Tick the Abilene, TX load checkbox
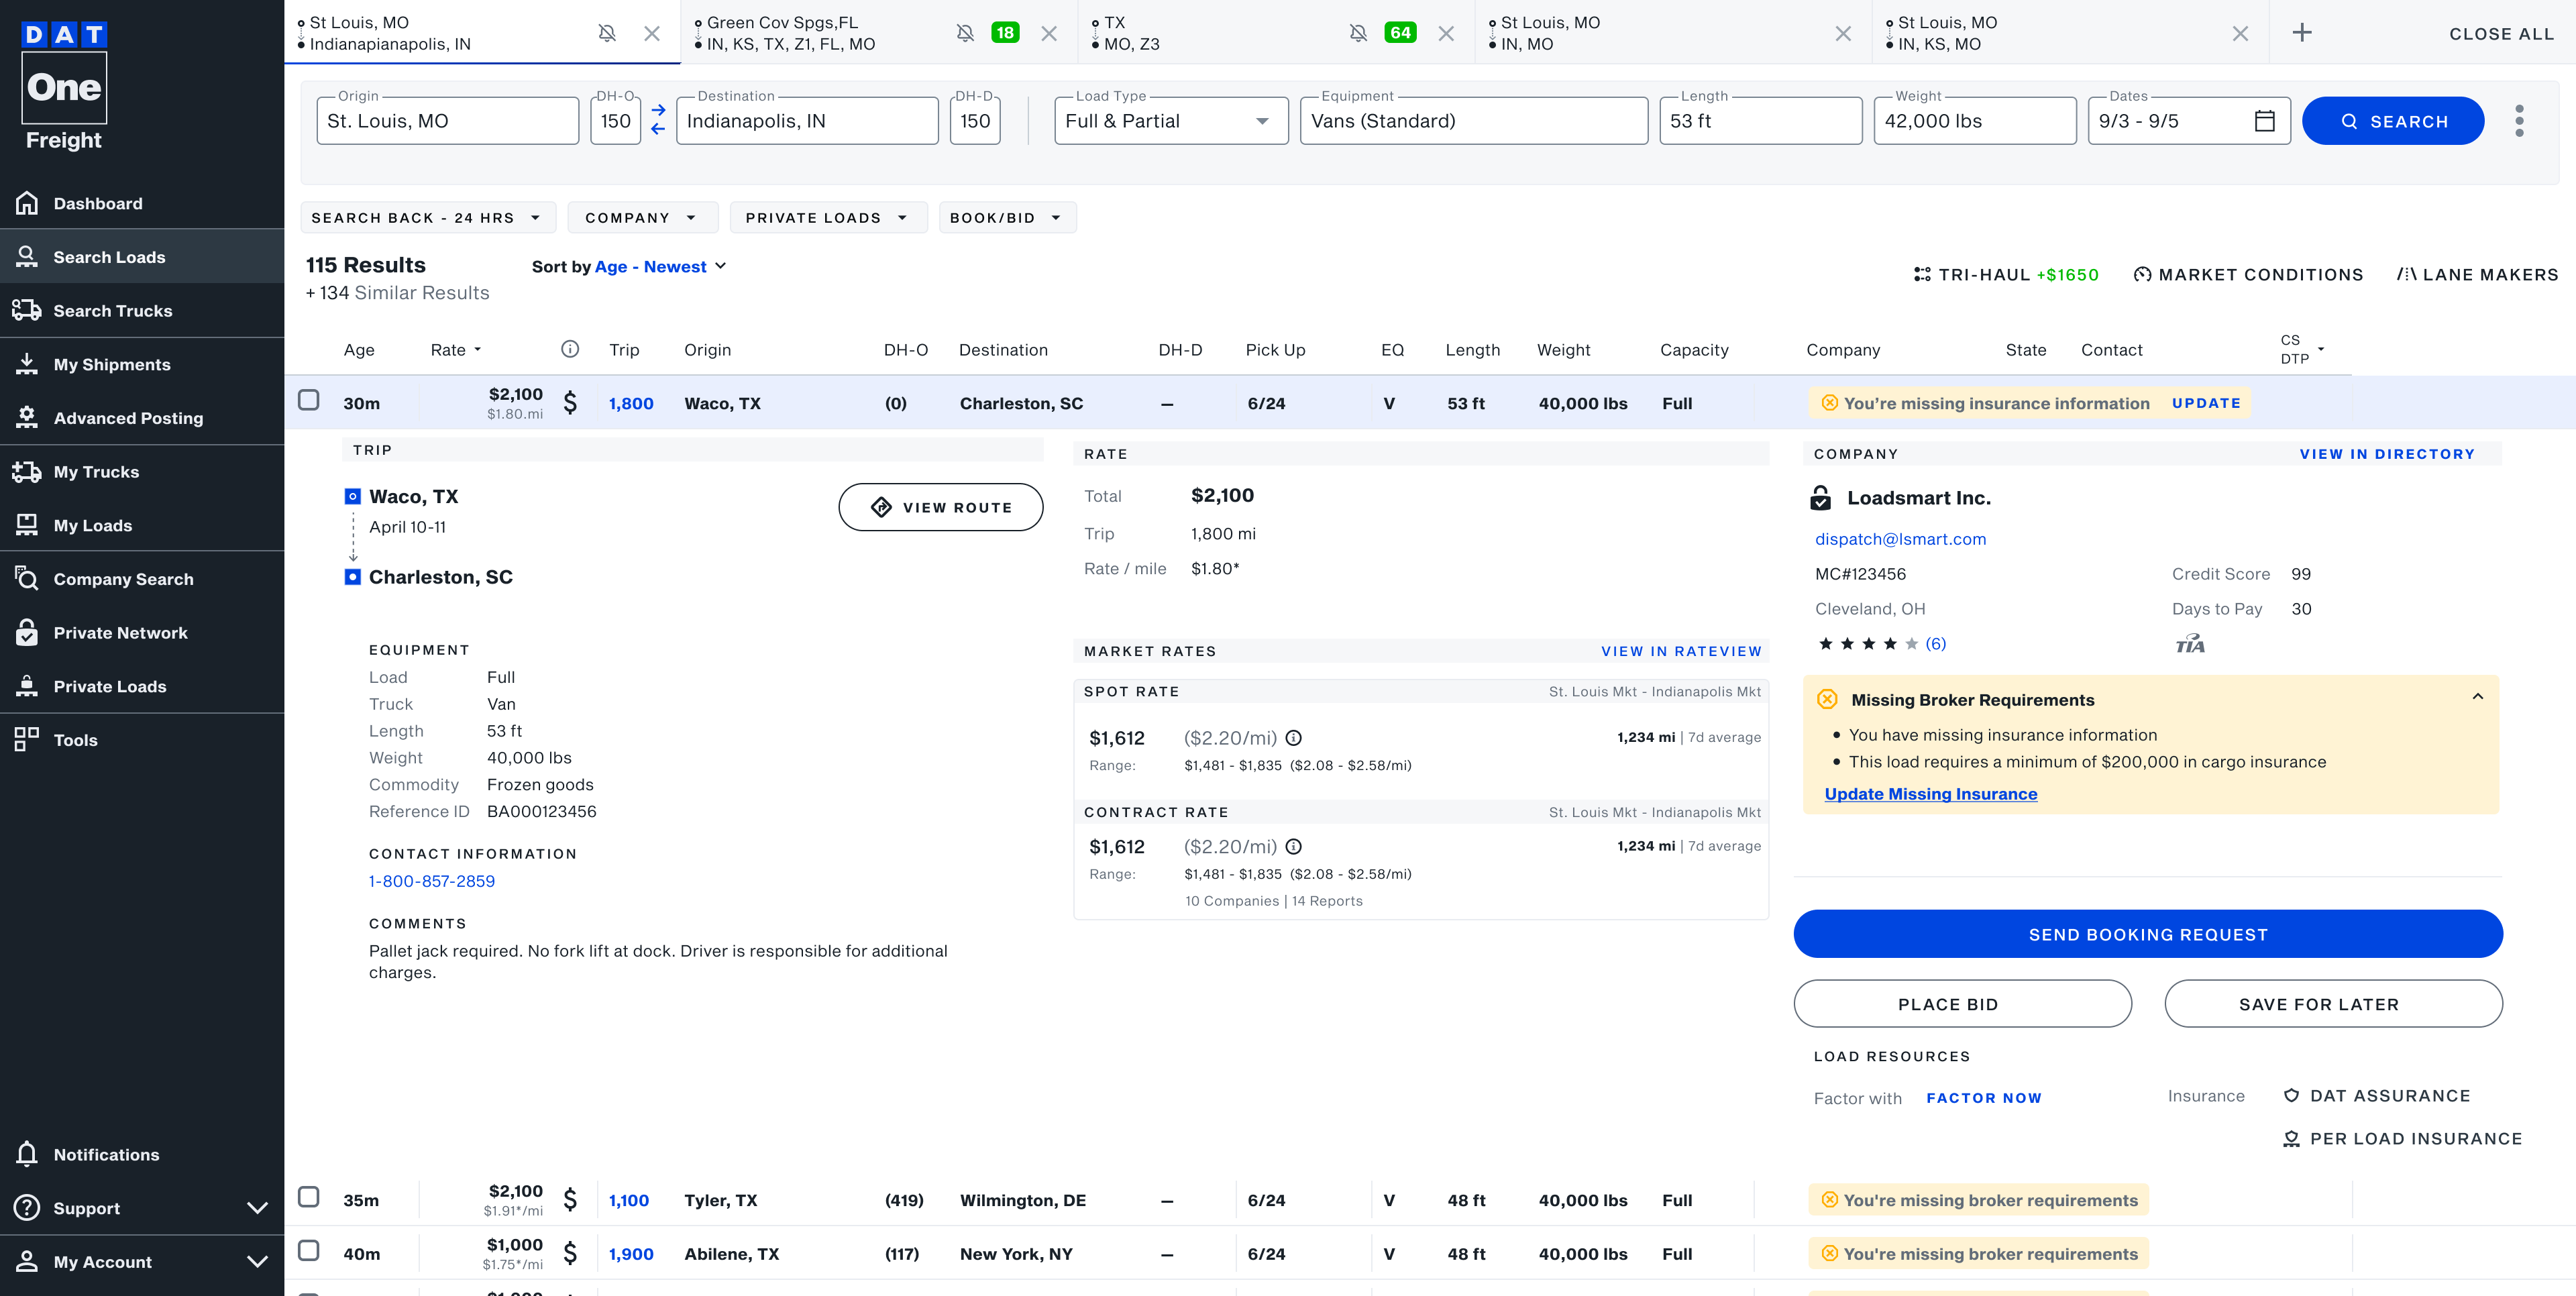 [309, 1251]
